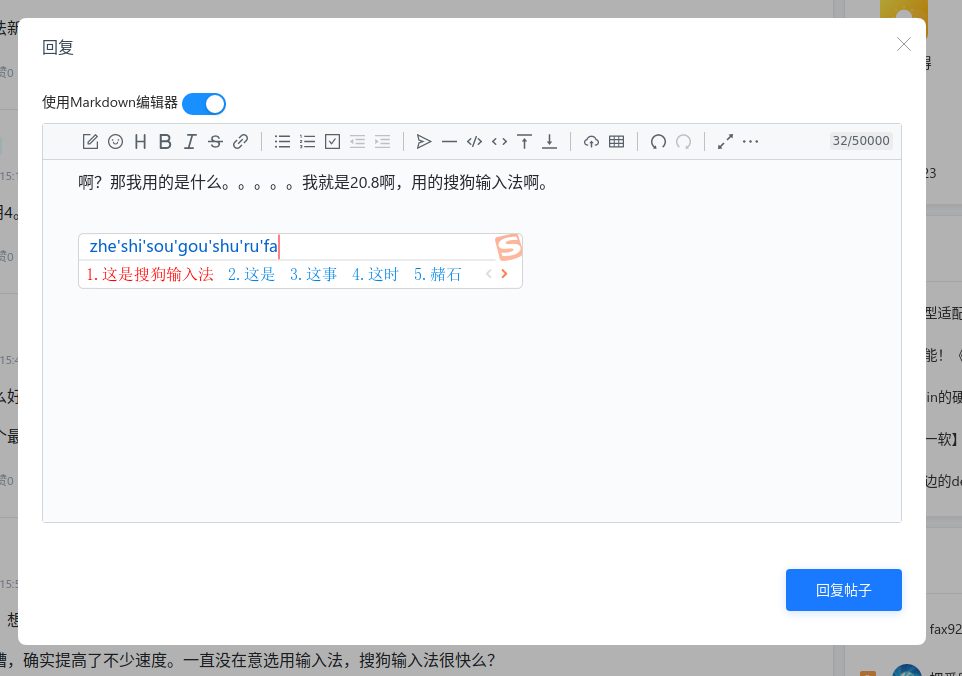Switch editor to fullscreen
The image size is (962, 676).
click(725, 142)
